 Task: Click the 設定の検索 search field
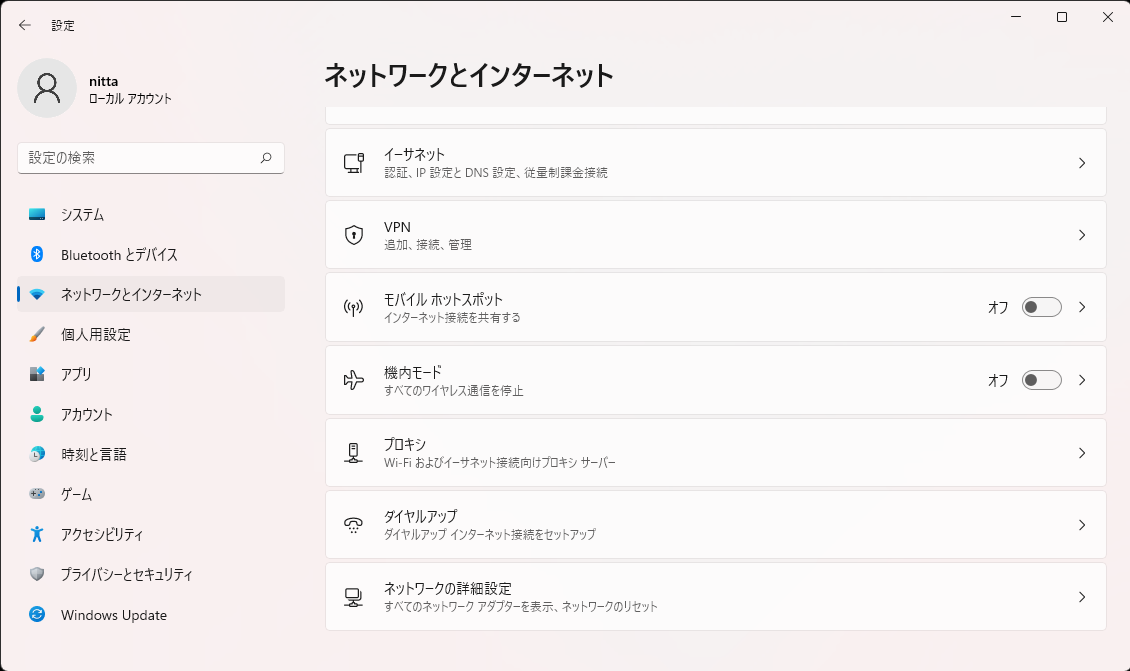pos(140,158)
